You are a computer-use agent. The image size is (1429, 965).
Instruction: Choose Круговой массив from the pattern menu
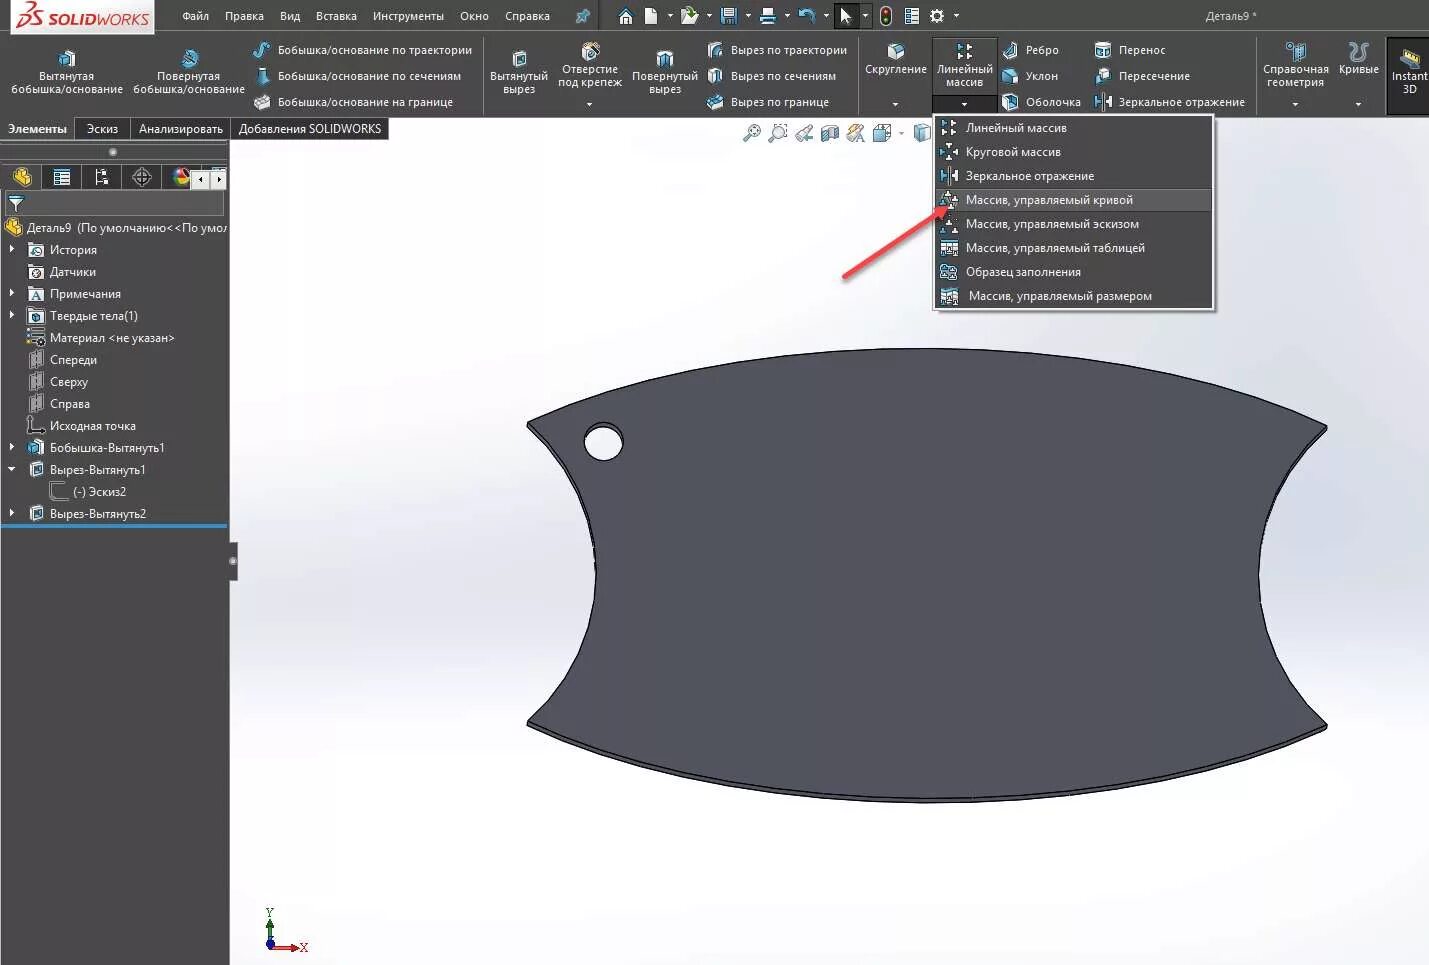point(1073,152)
